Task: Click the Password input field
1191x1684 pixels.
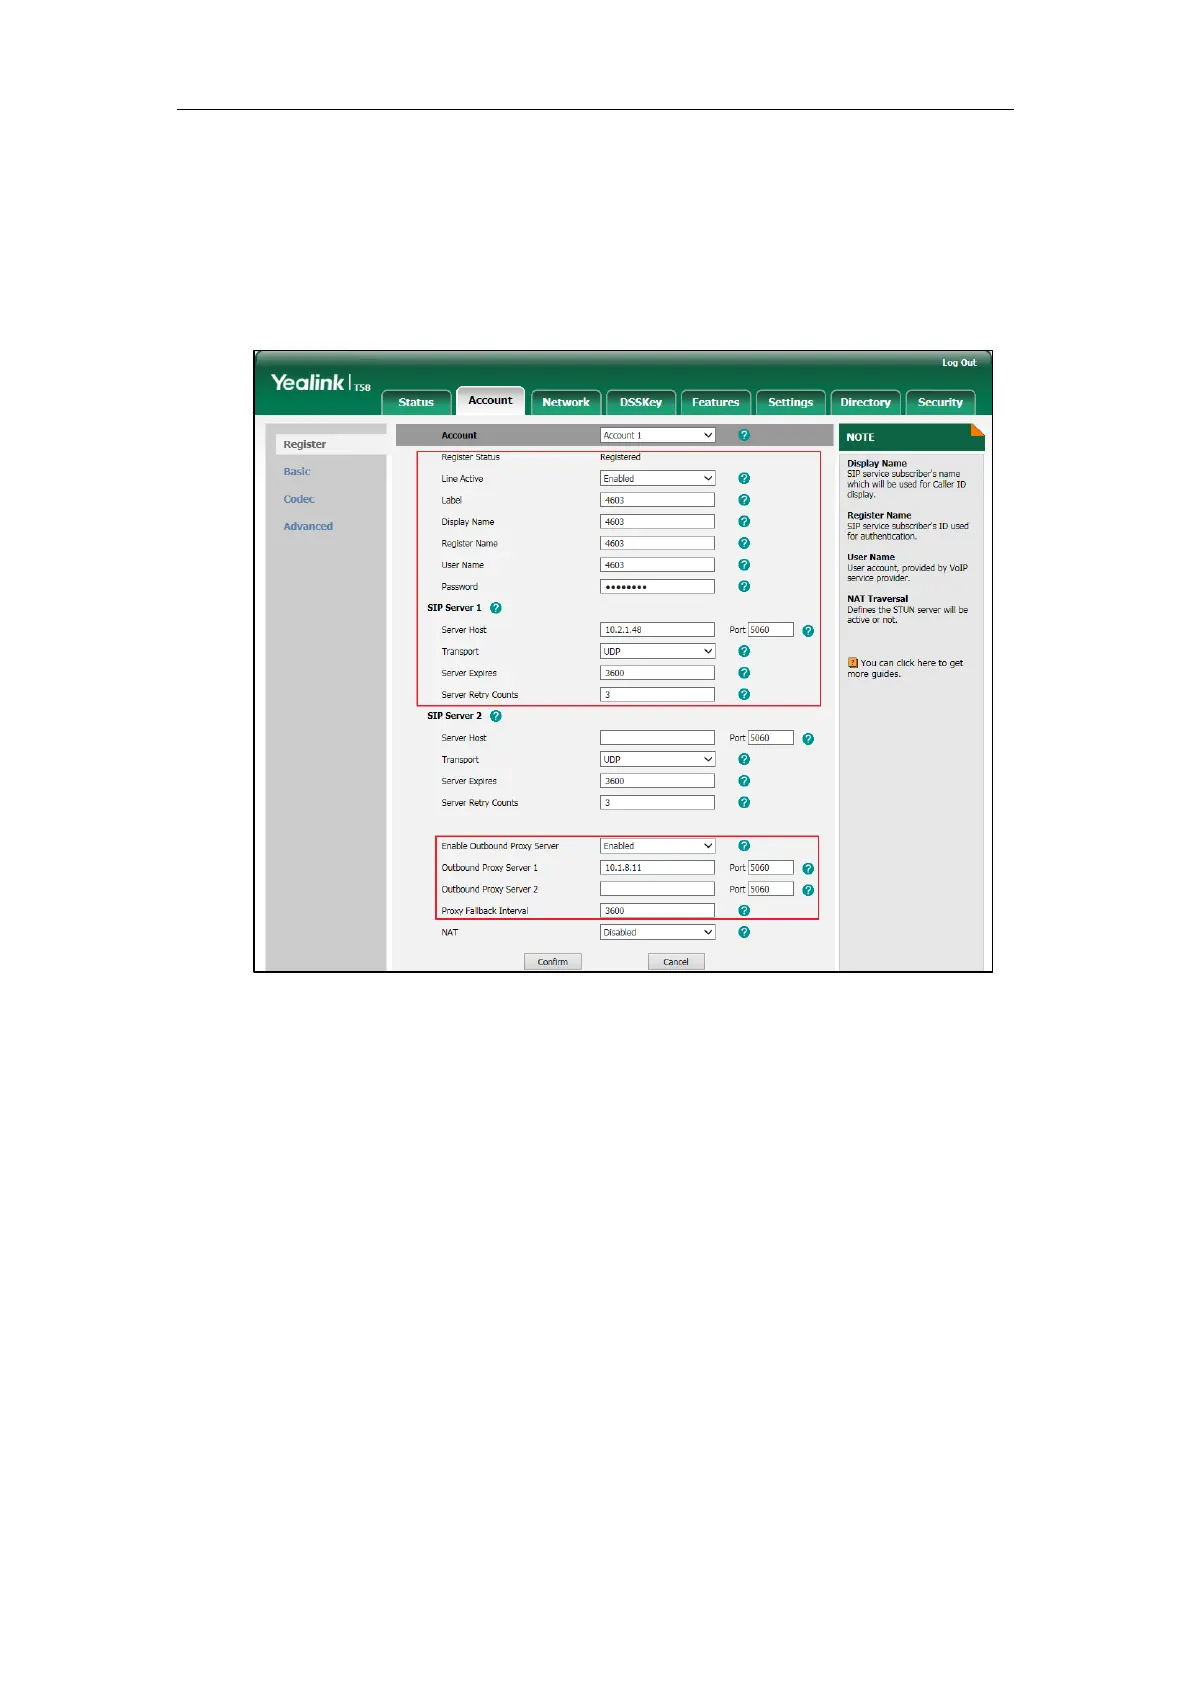Action: (658, 587)
